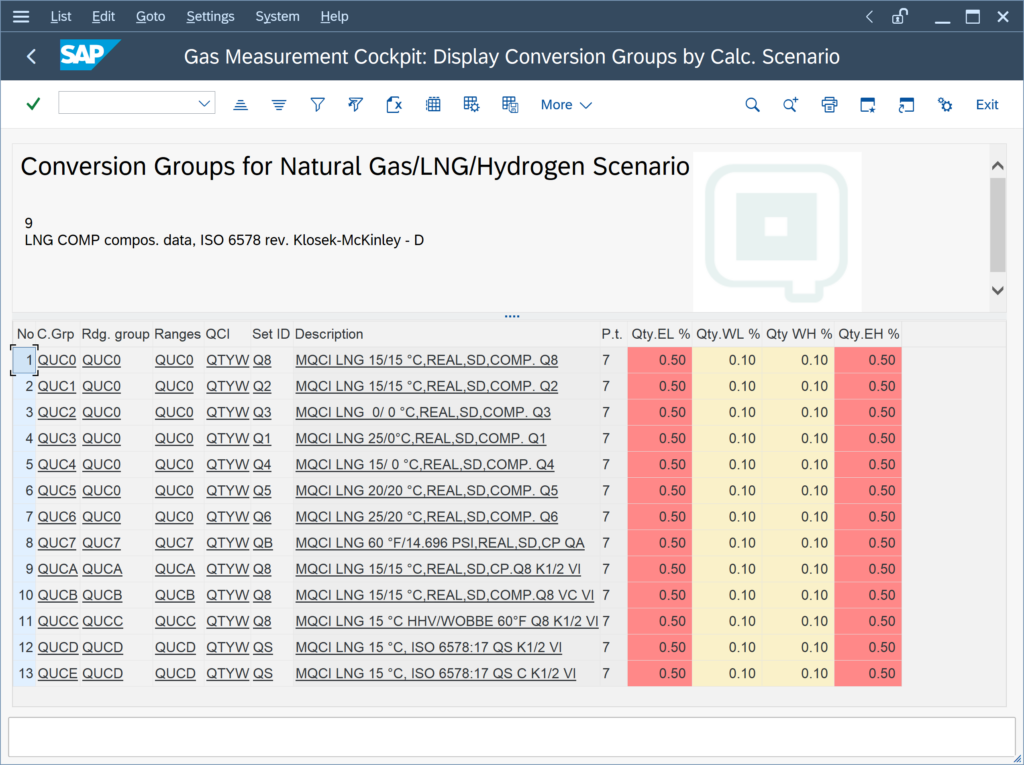Open description 'MQCI LNG 25/0°C,REAL,SD,COMP. Q1'

[421, 438]
